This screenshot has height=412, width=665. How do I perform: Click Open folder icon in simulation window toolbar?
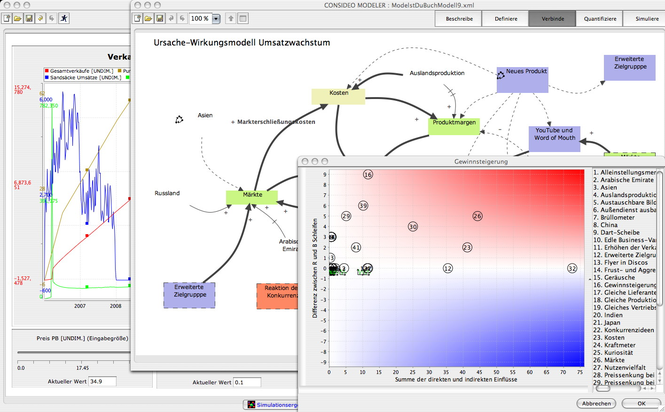pyautogui.click(x=18, y=18)
